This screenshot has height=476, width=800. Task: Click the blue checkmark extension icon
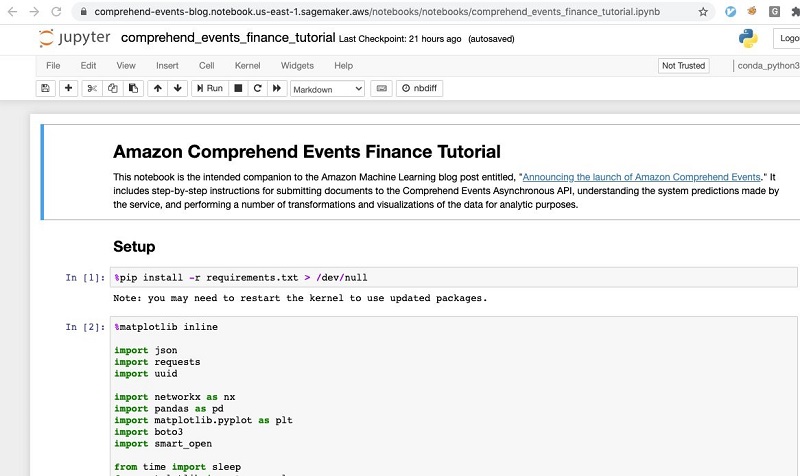coord(731,11)
